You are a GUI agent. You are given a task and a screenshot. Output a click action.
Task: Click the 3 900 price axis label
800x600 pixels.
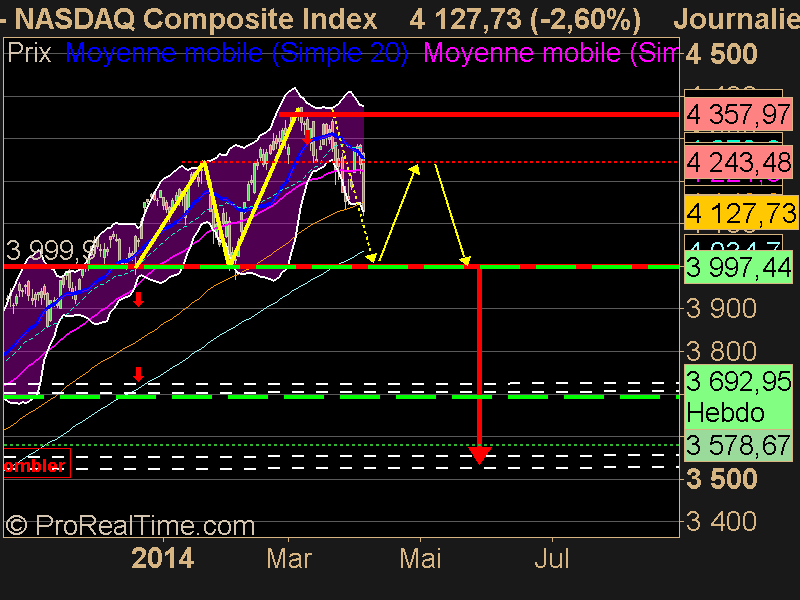(x=721, y=309)
